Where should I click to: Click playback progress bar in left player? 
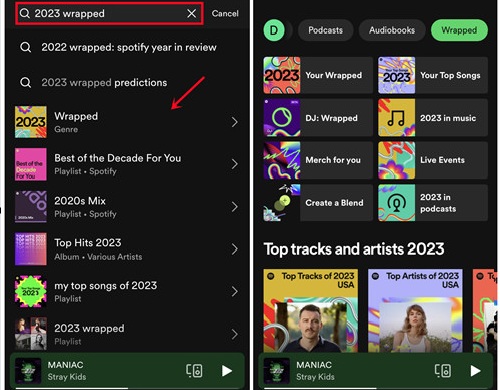click(x=127, y=388)
